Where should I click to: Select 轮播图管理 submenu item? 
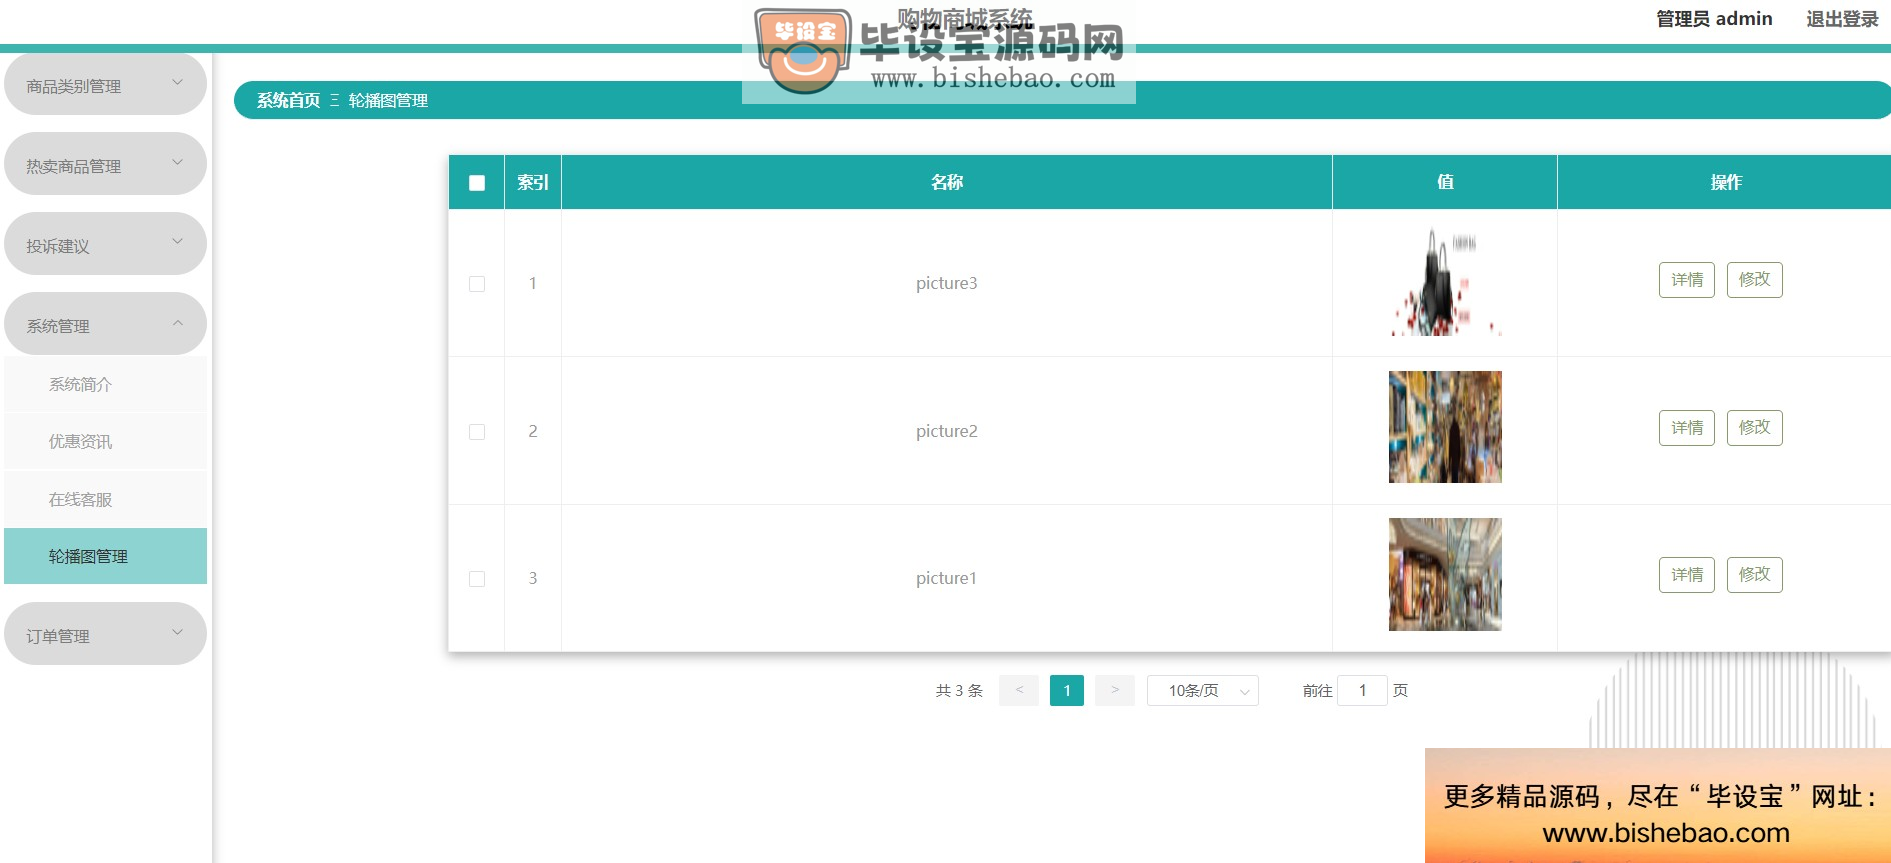[x=105, y=556]
